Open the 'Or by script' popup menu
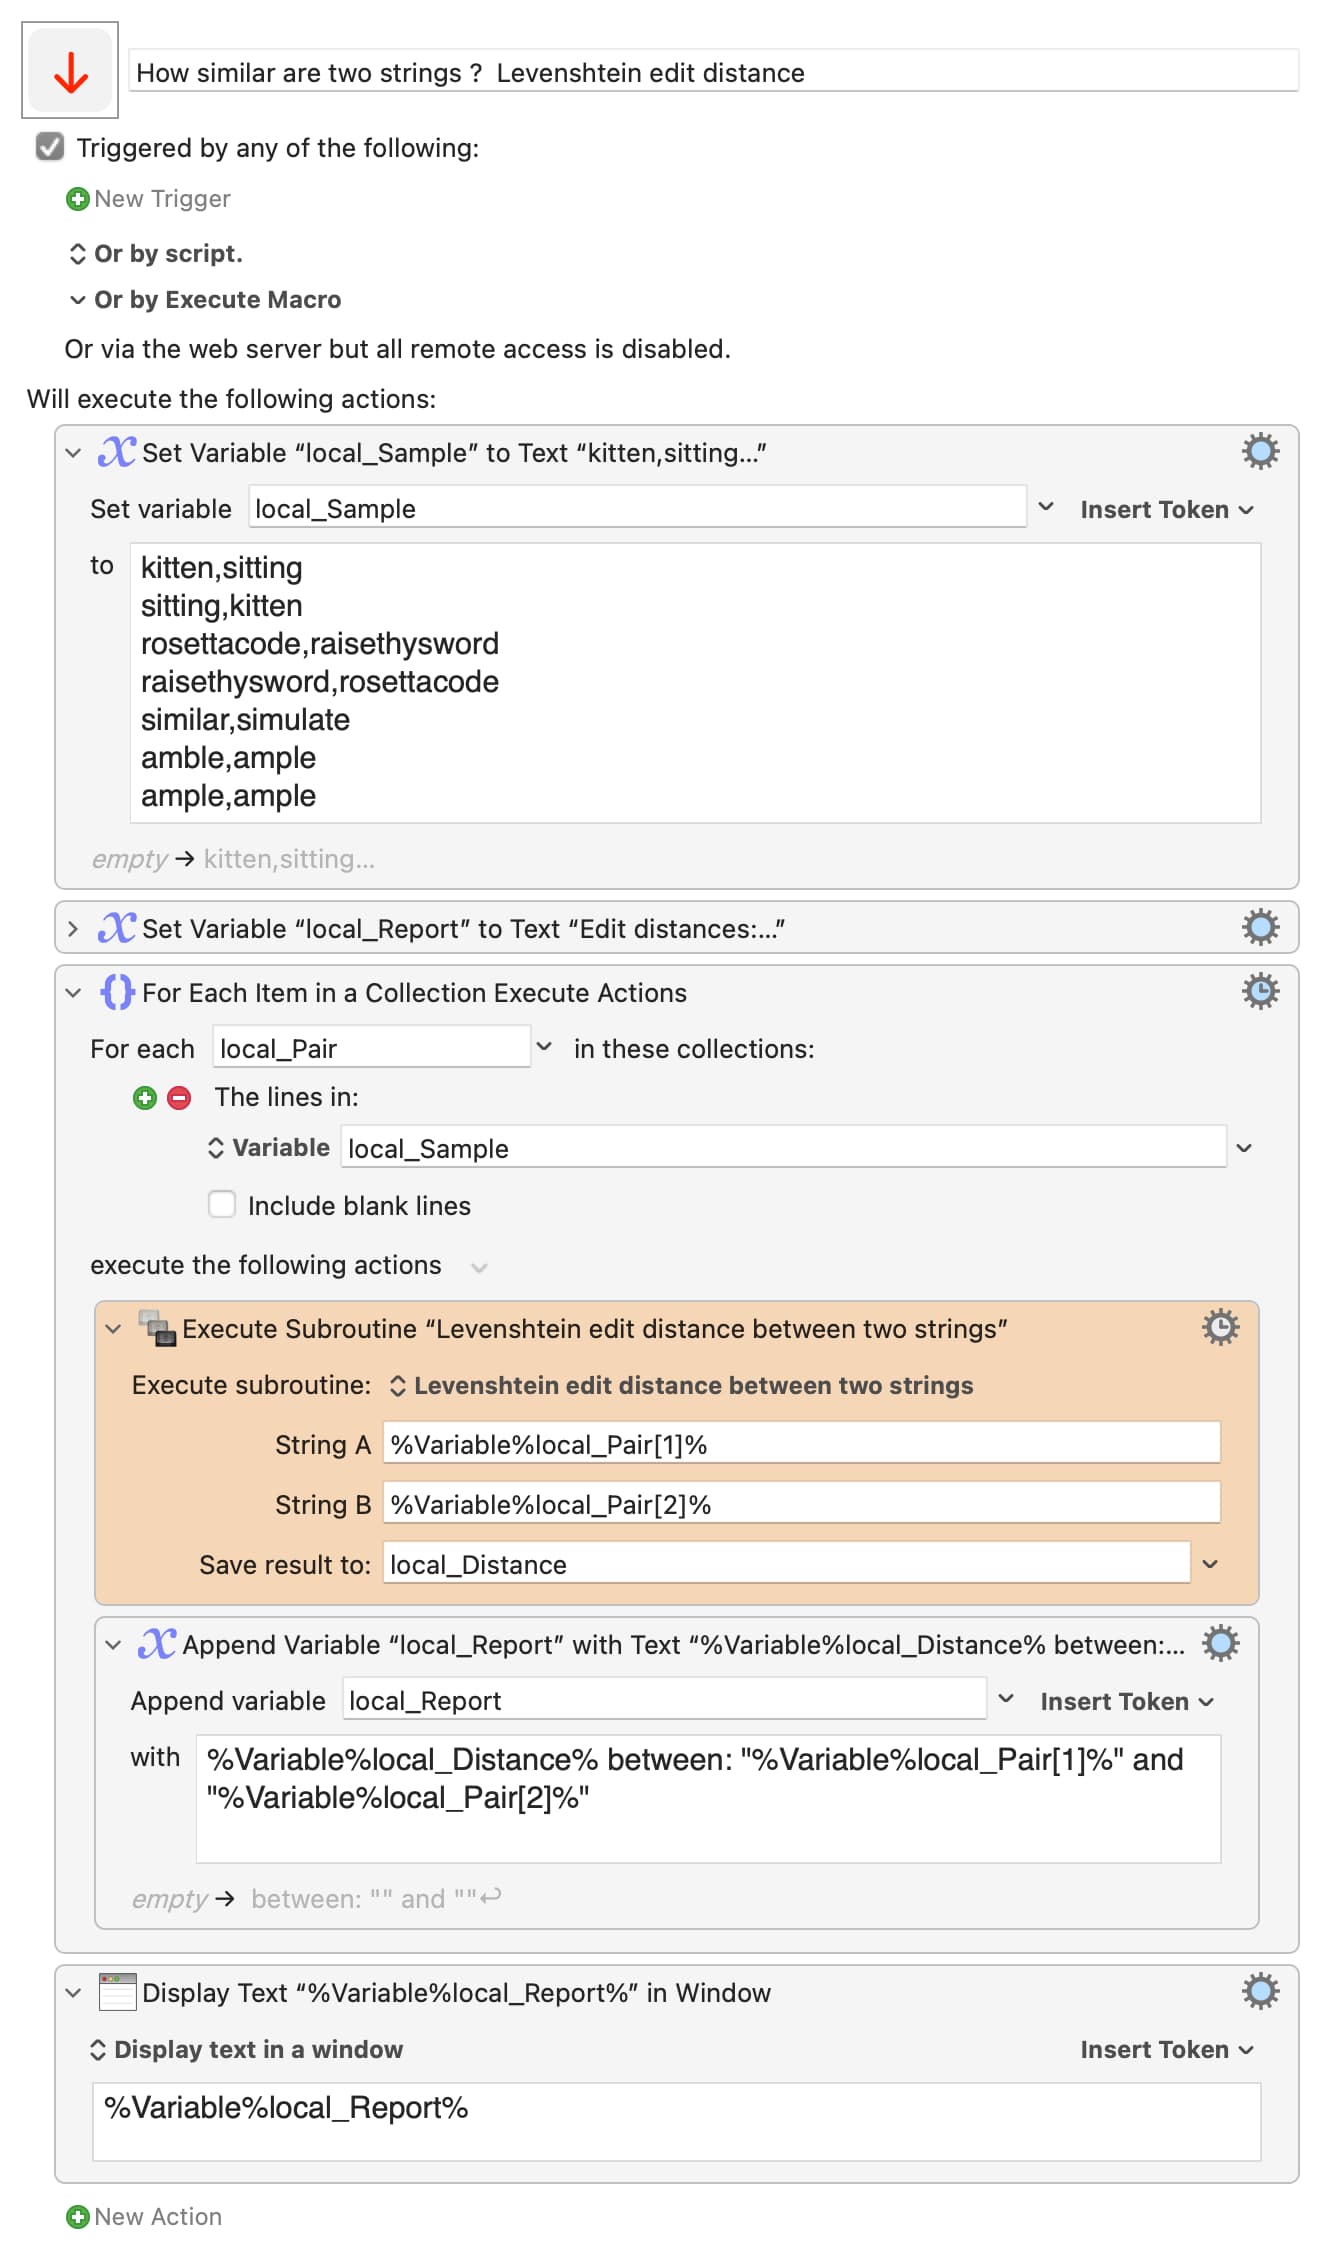 [x=156, y=254]
